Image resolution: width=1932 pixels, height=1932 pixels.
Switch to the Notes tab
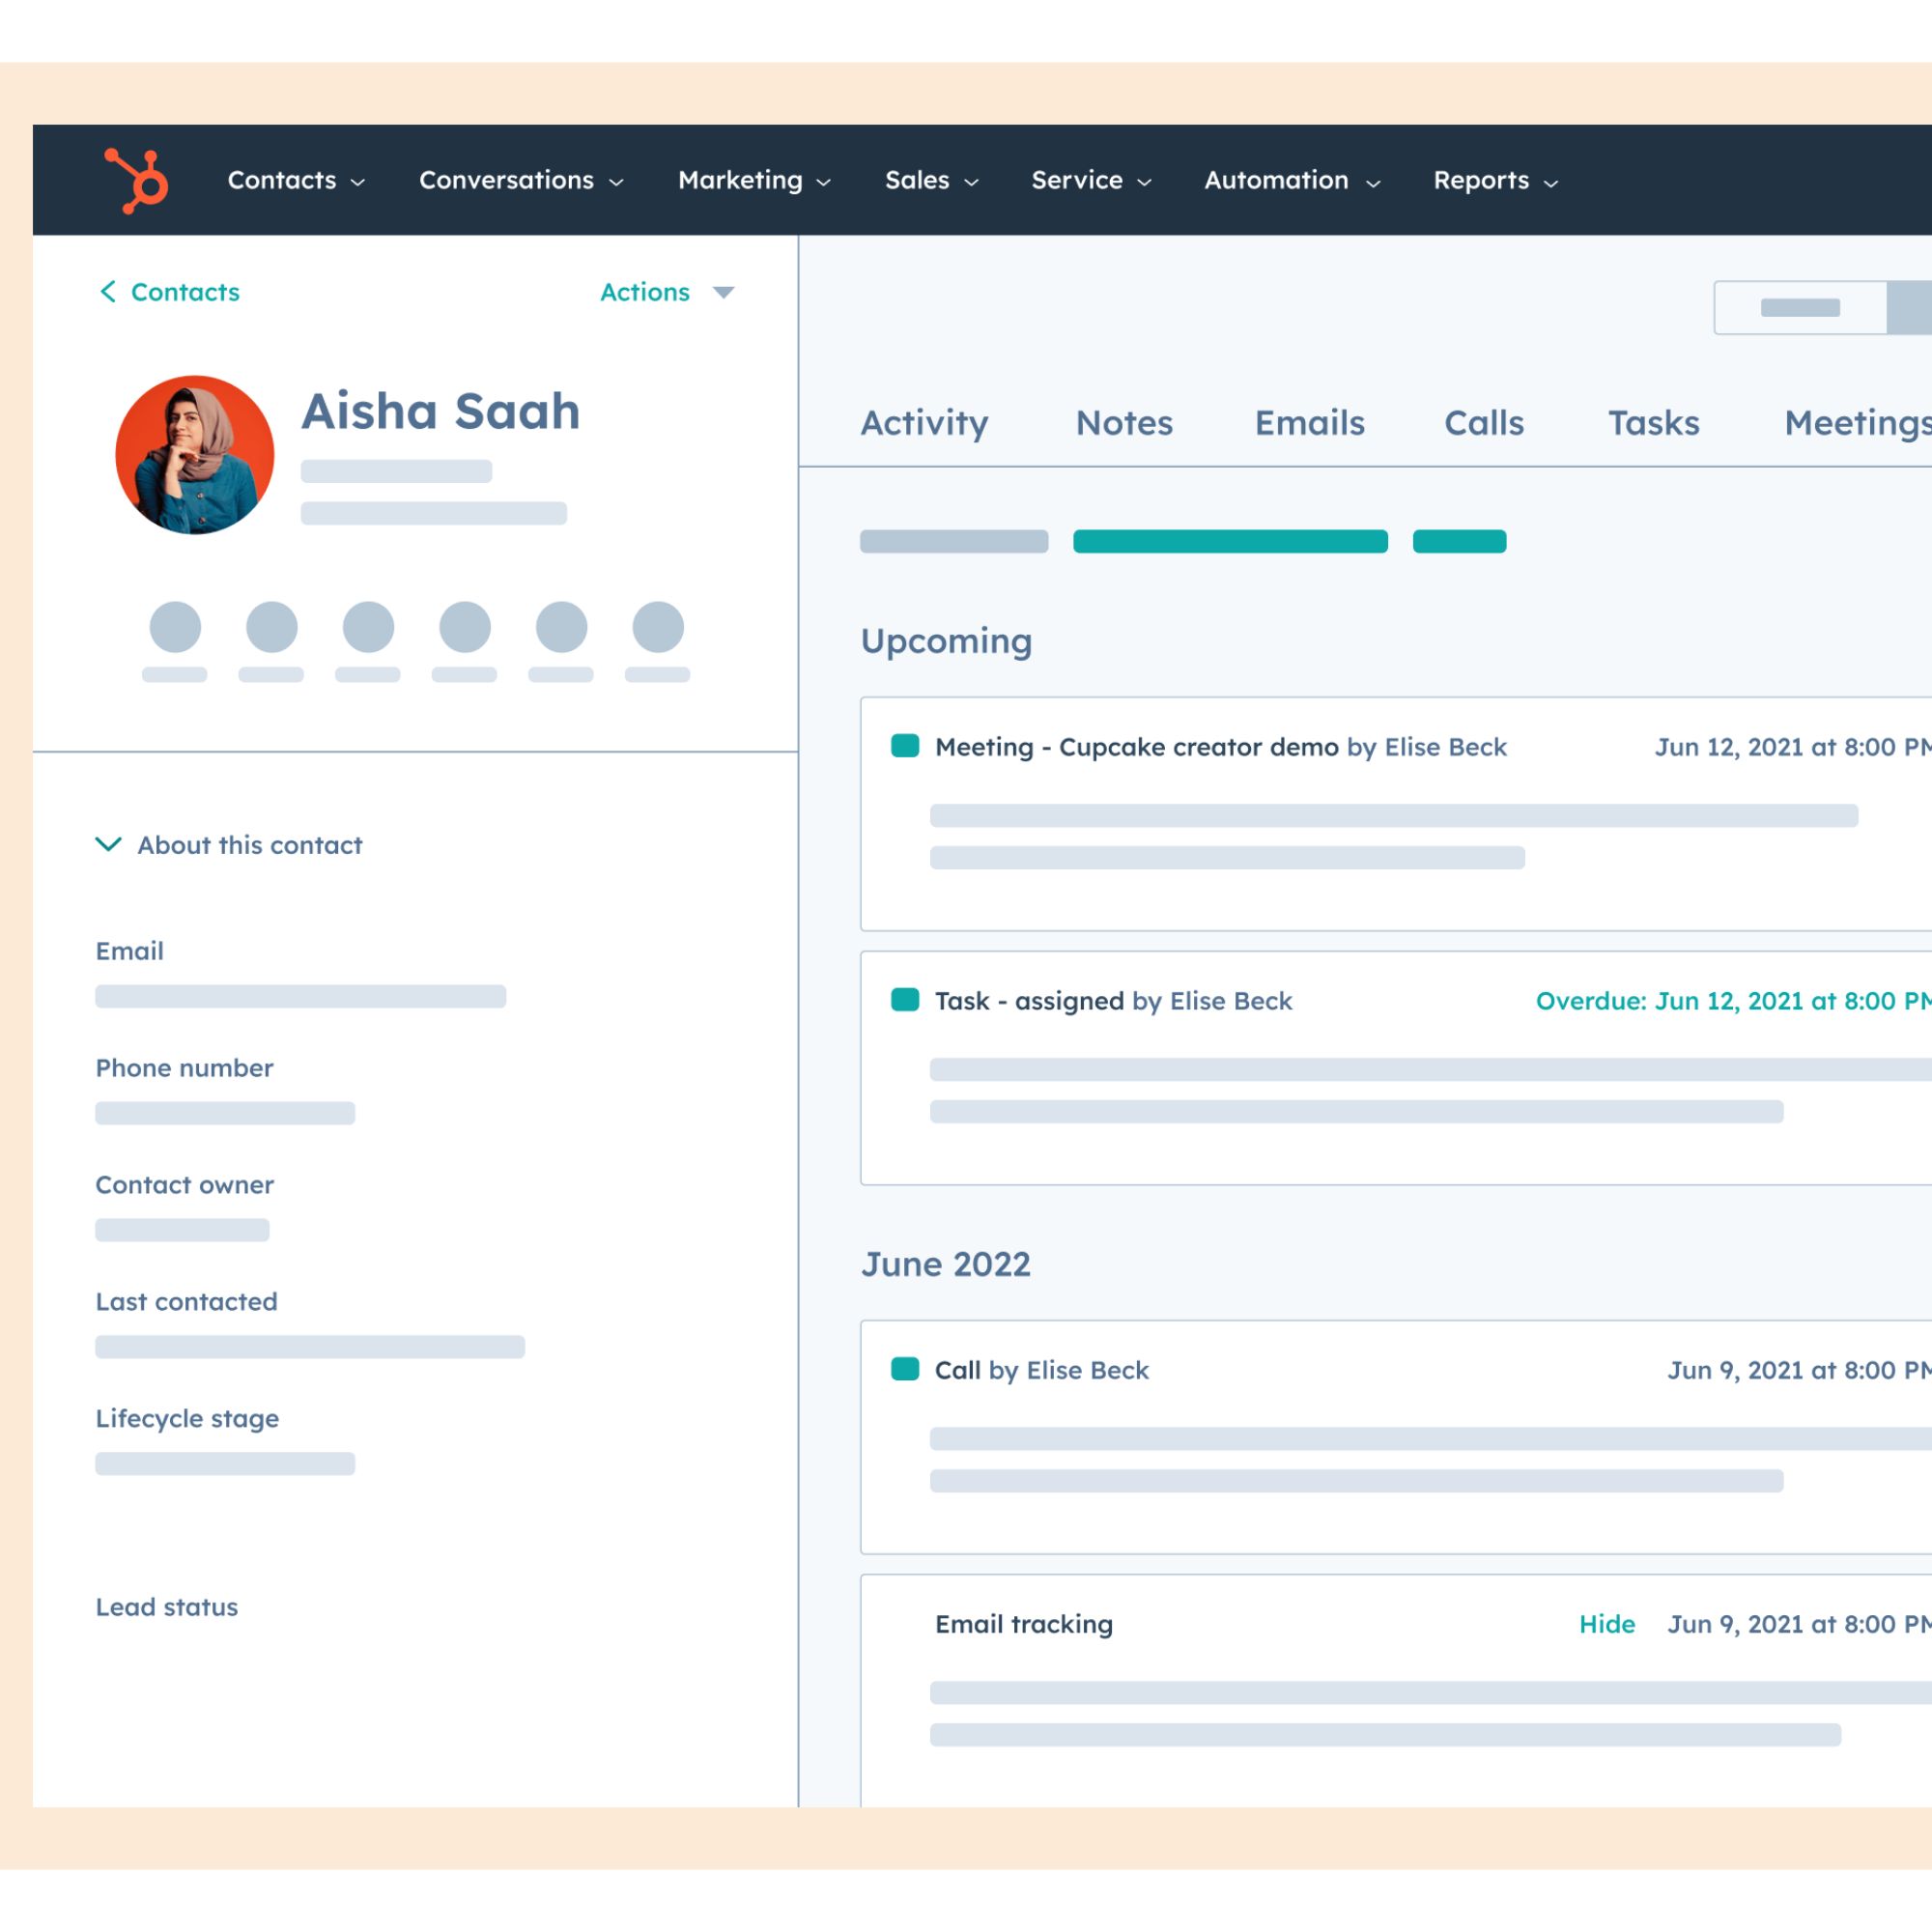point(1124,423)
